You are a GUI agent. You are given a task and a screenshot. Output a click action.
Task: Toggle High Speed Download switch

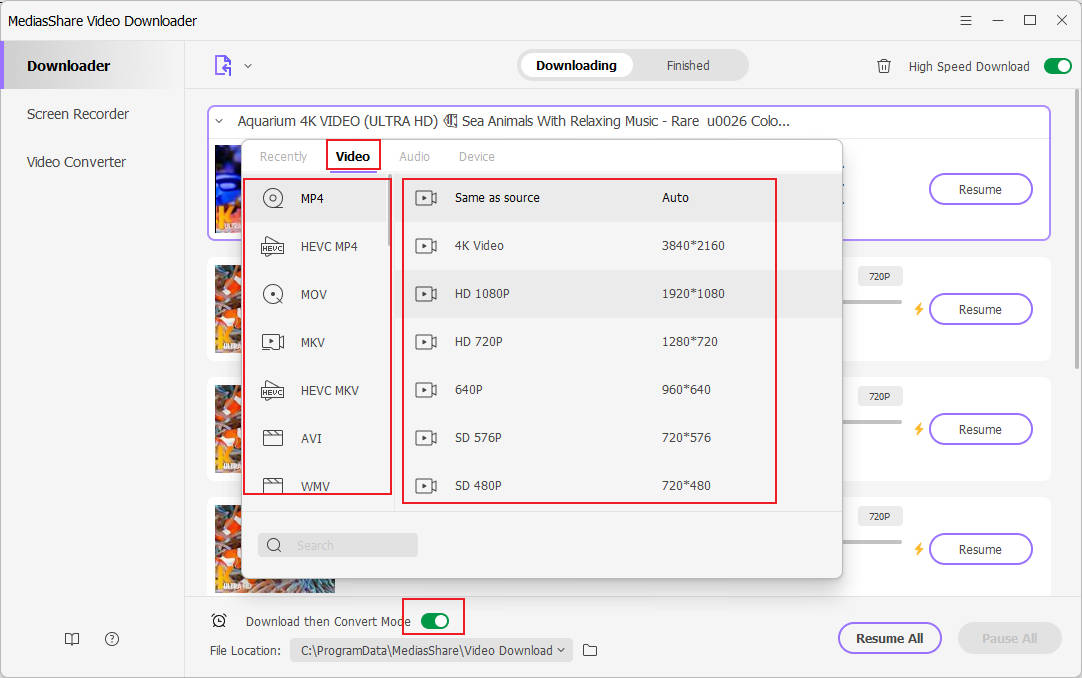click(1057, 66)
